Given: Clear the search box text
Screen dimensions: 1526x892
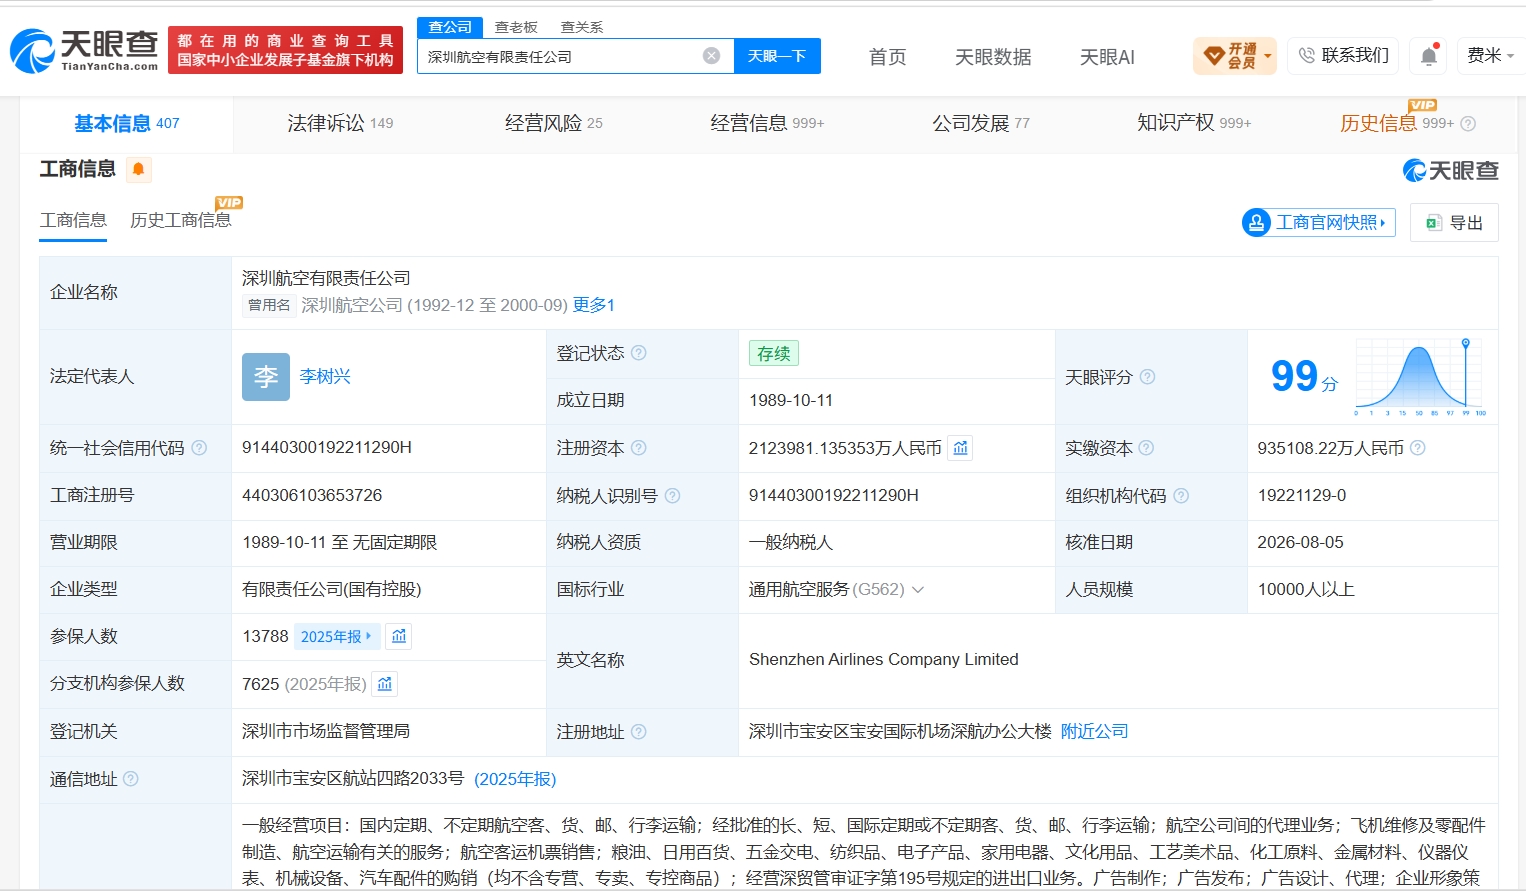Looking at the screenshot, I should coord(711,56).
